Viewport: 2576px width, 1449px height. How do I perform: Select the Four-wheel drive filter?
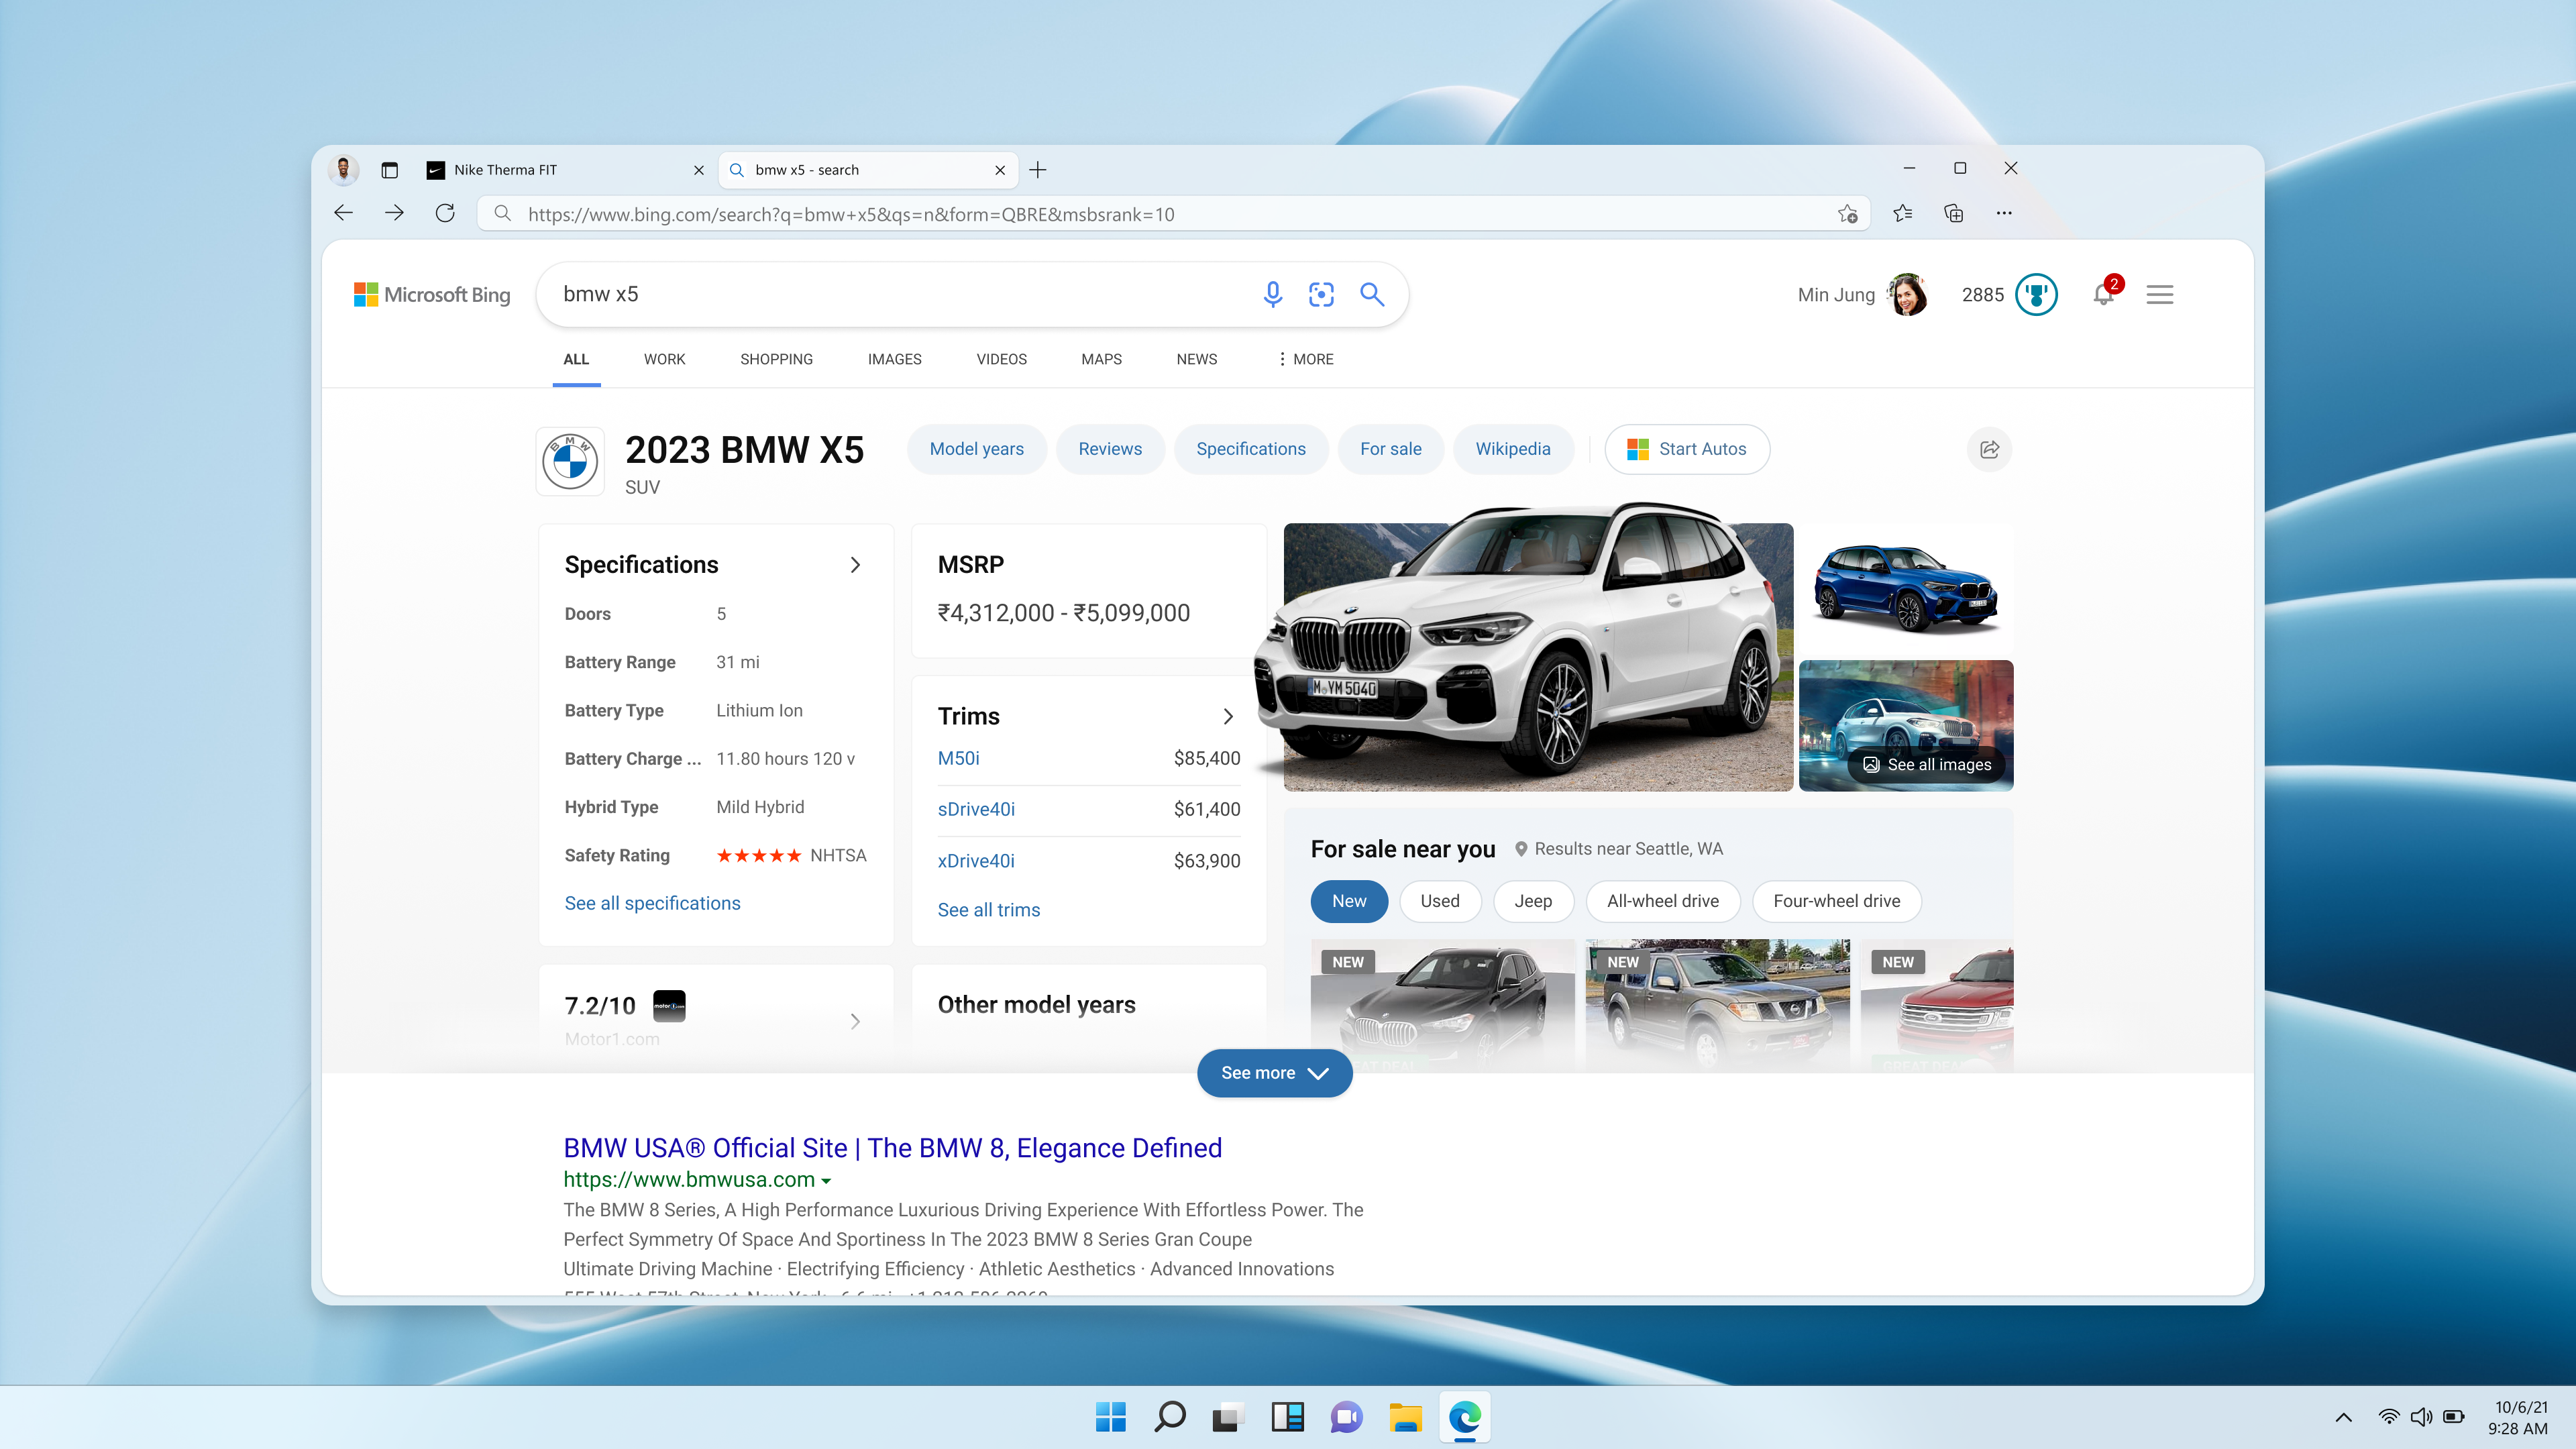point(1836,901)
